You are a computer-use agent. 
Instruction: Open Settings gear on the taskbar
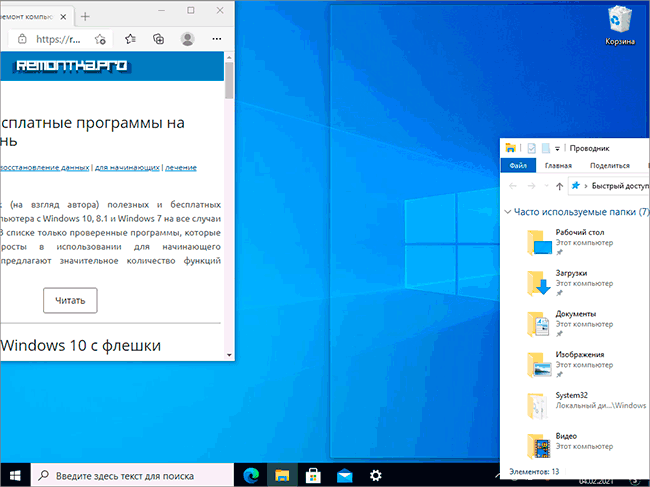tap(376, 475)
